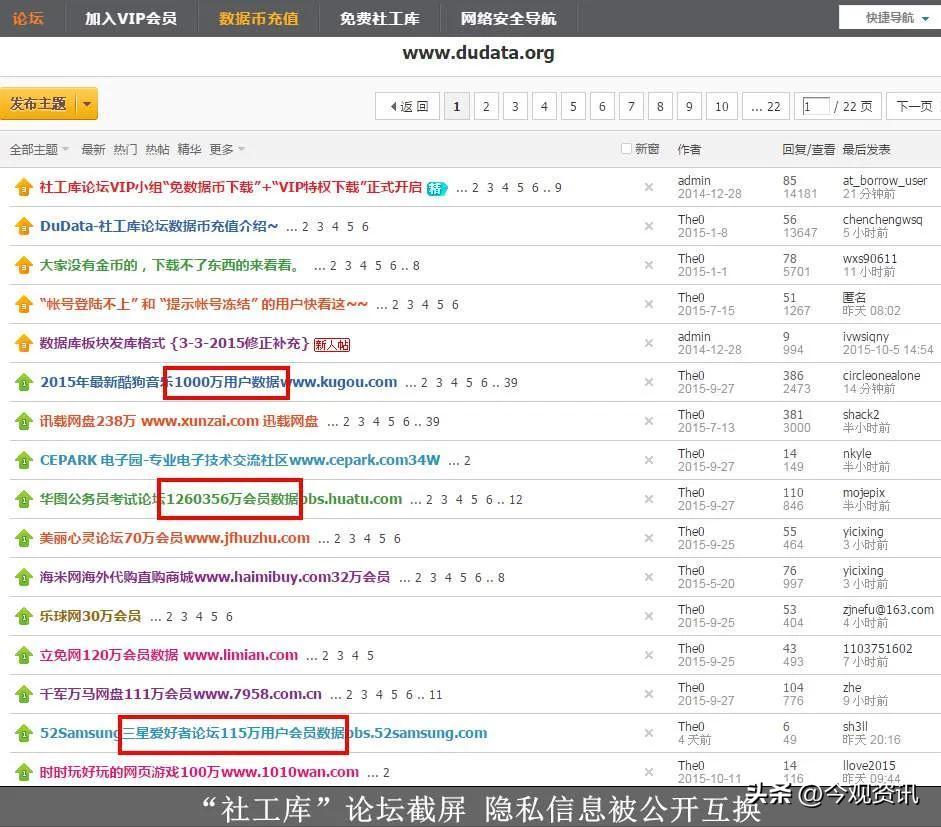
Task: Expand the 全部主题 filter dropdown
Action: pyautogui.click(x=39, y=149)
